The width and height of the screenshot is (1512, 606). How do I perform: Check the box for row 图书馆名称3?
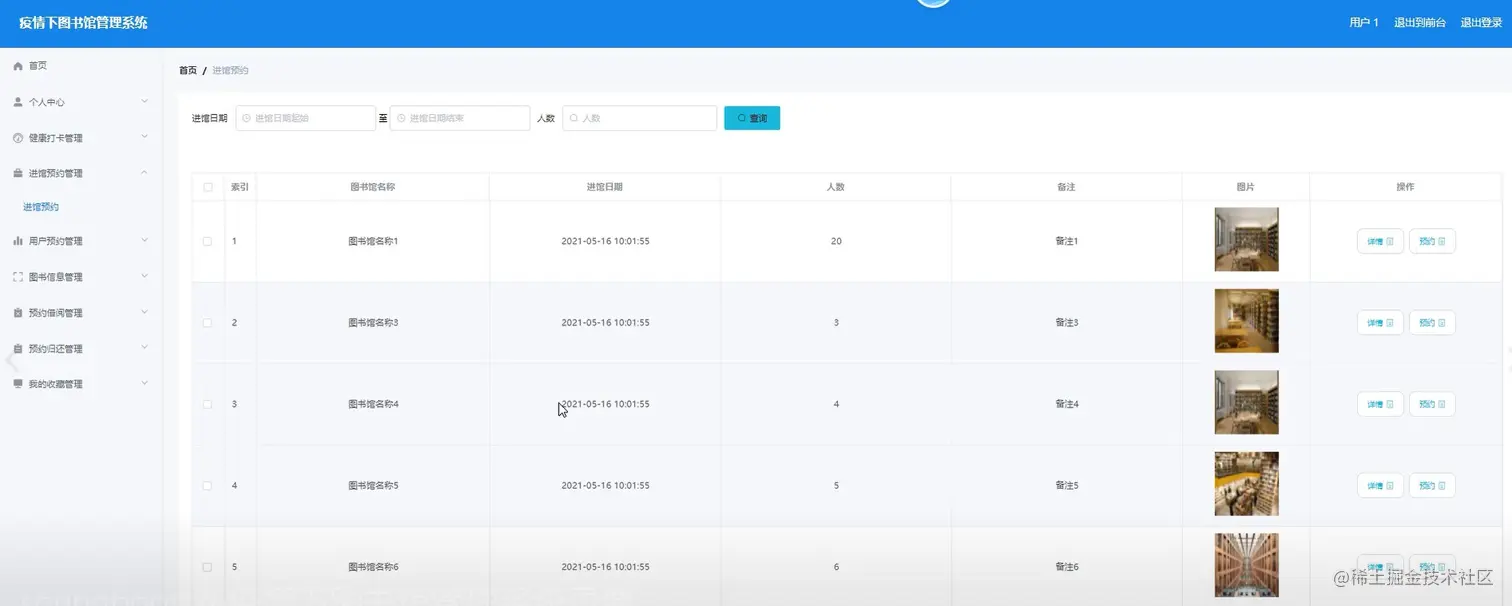point(208,323)
